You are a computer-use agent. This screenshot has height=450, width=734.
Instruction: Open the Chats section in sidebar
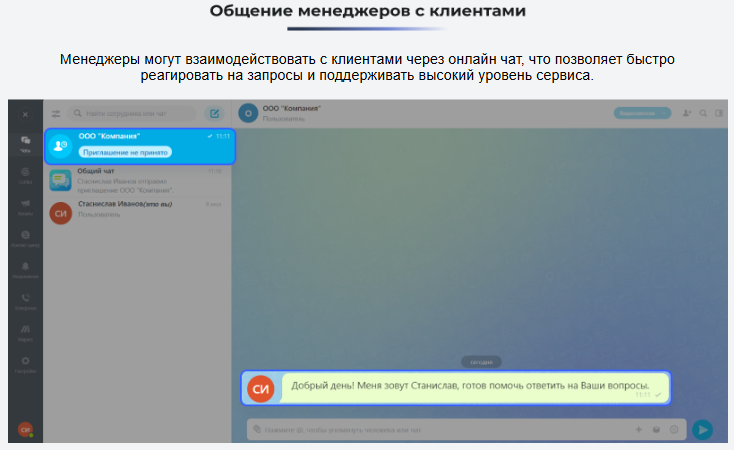25,143
